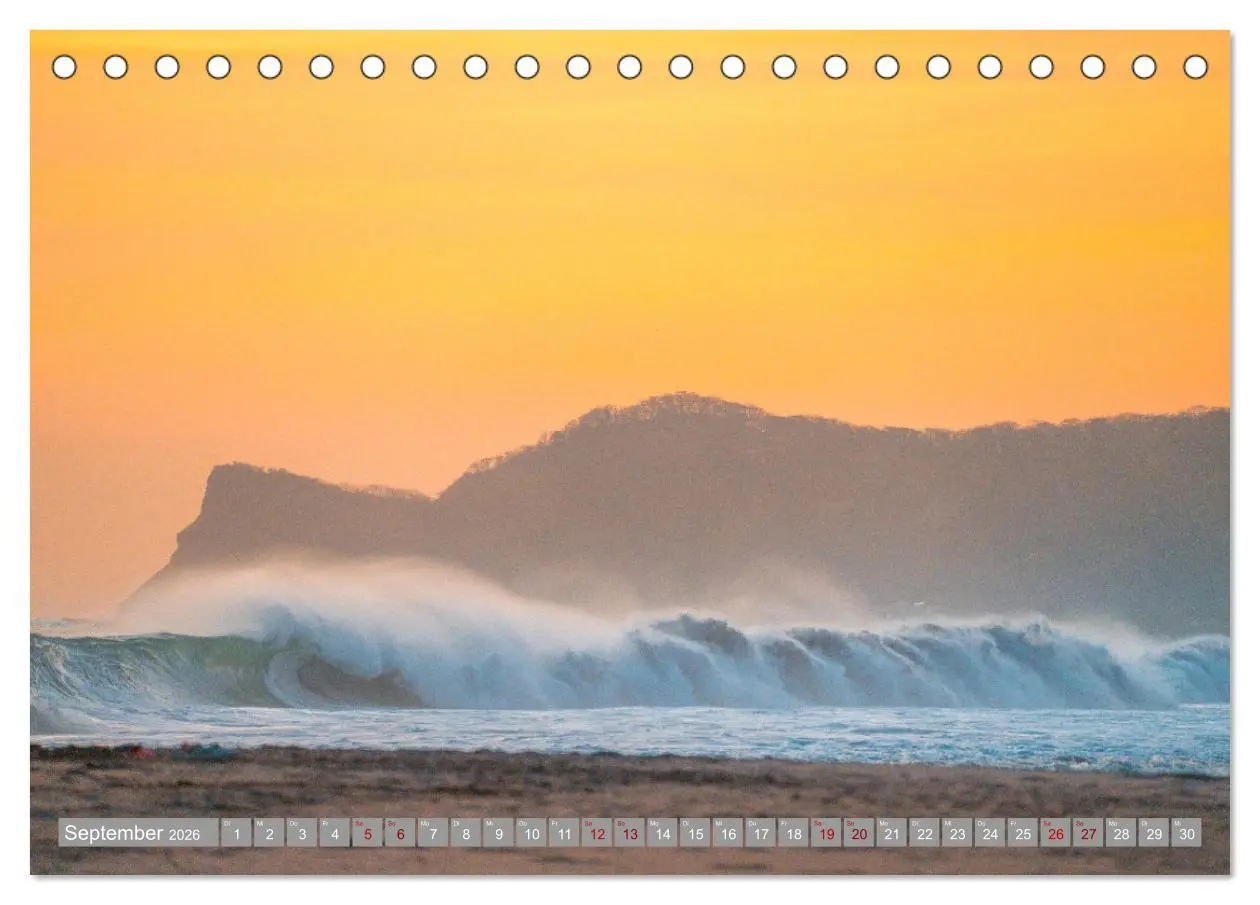Select day 1 in the calendar strip
The height and width of the screenshot is (905, 1260).
(236, 833)
